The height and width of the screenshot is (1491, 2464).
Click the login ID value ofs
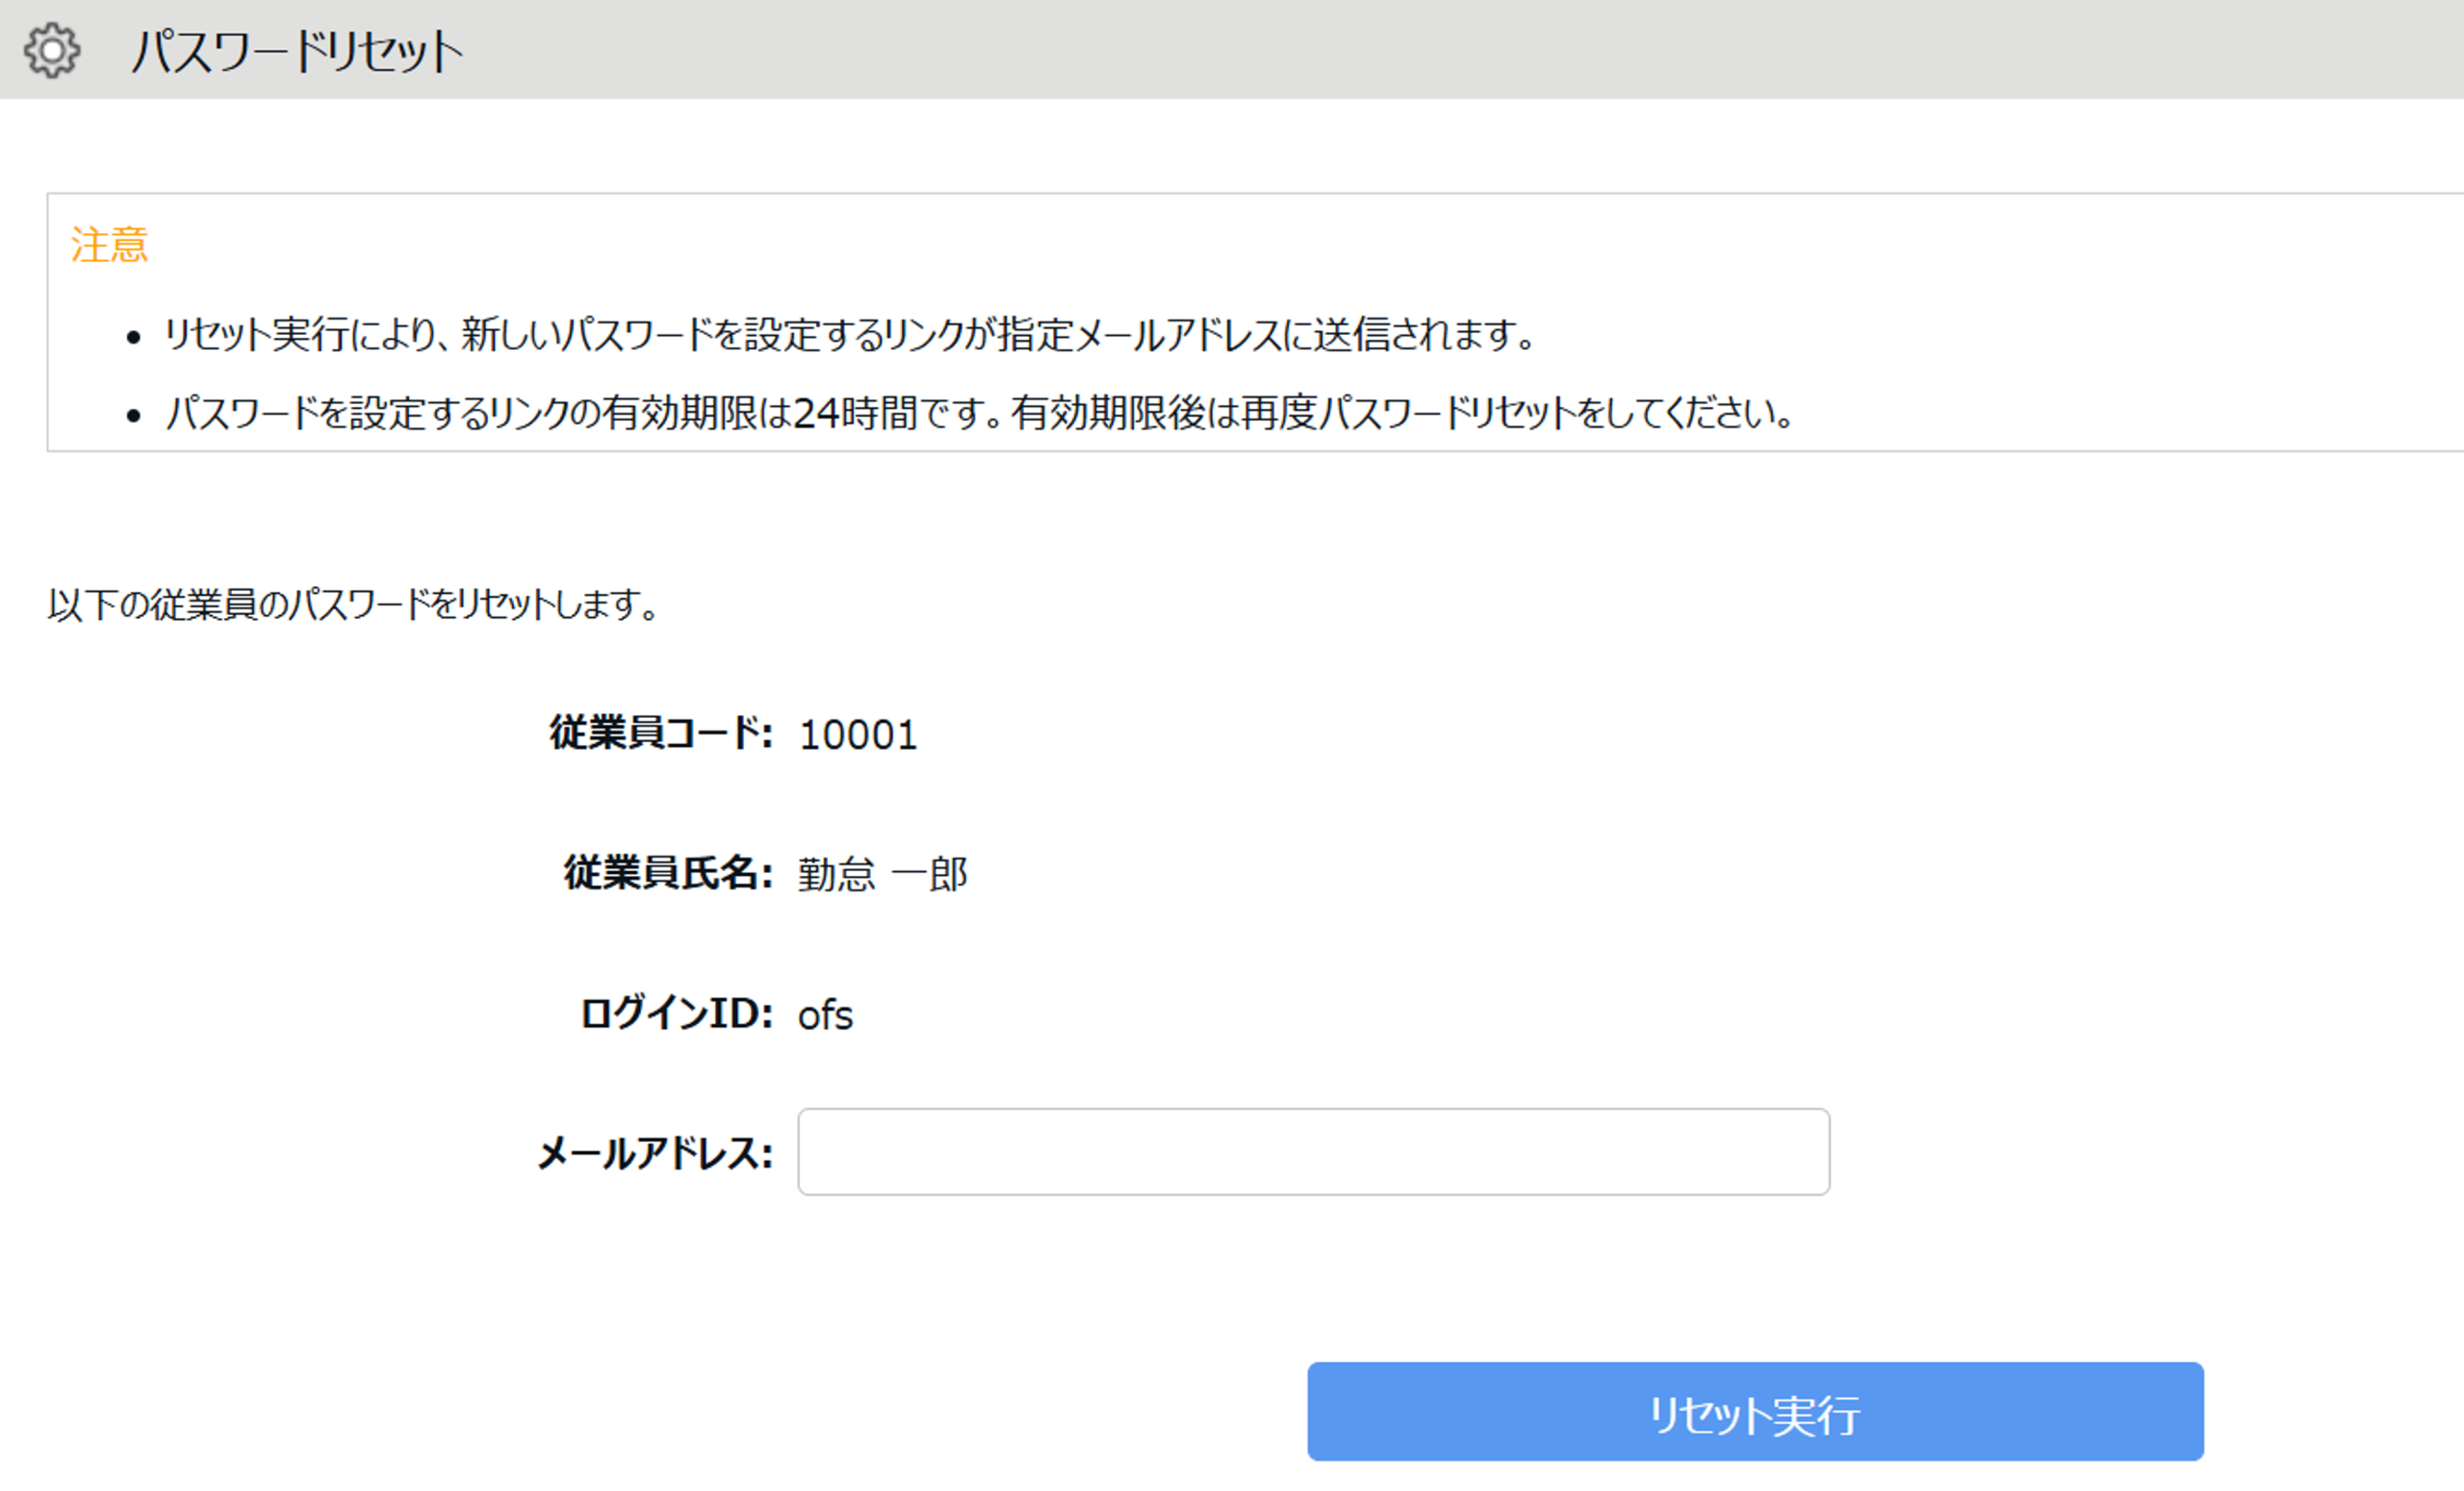pos(825,1015)
